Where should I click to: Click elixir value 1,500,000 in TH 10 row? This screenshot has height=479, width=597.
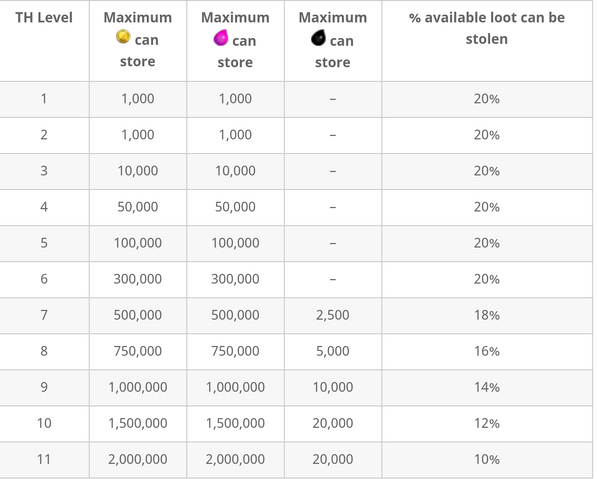pyautogui.click(x=235, y=423)
